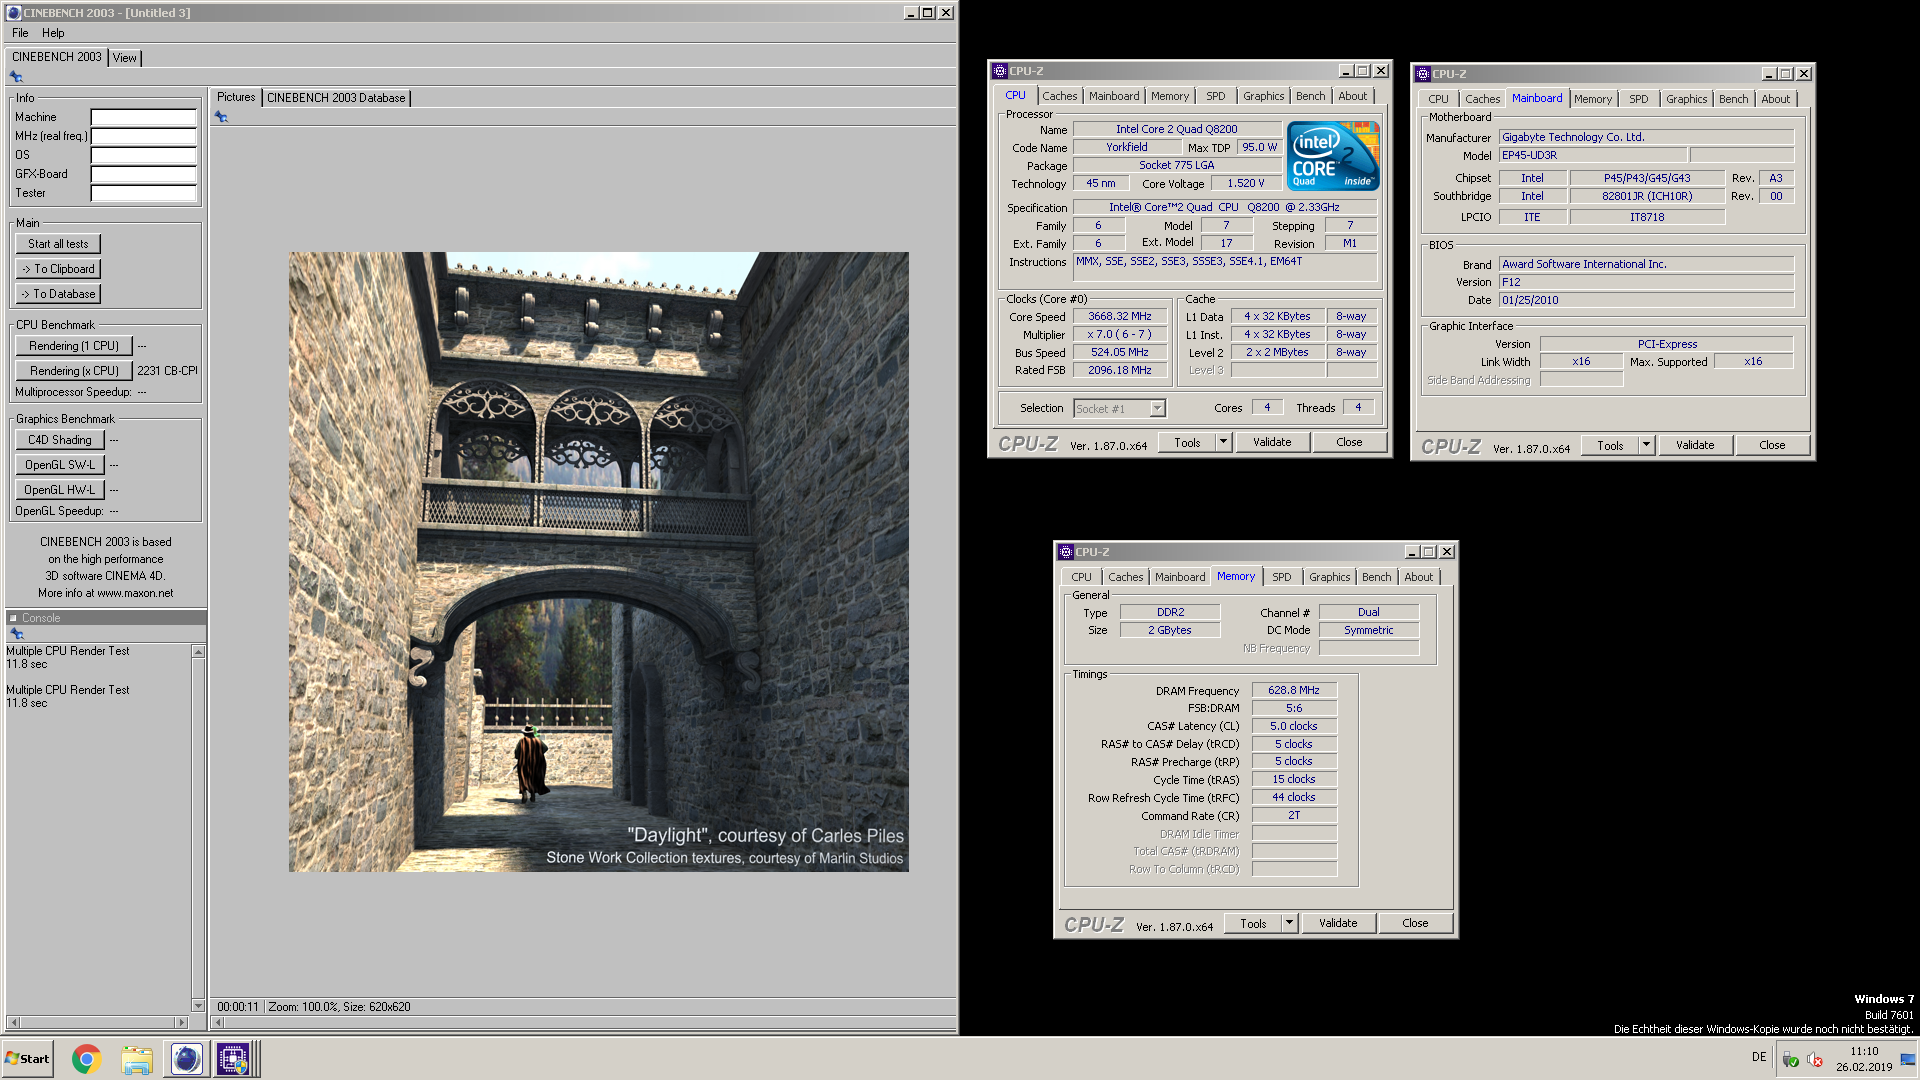Screen dimensions: 1920x1080
Task: Select the CPU-Z taskbar icon
Action: [x=233, y=1059]
